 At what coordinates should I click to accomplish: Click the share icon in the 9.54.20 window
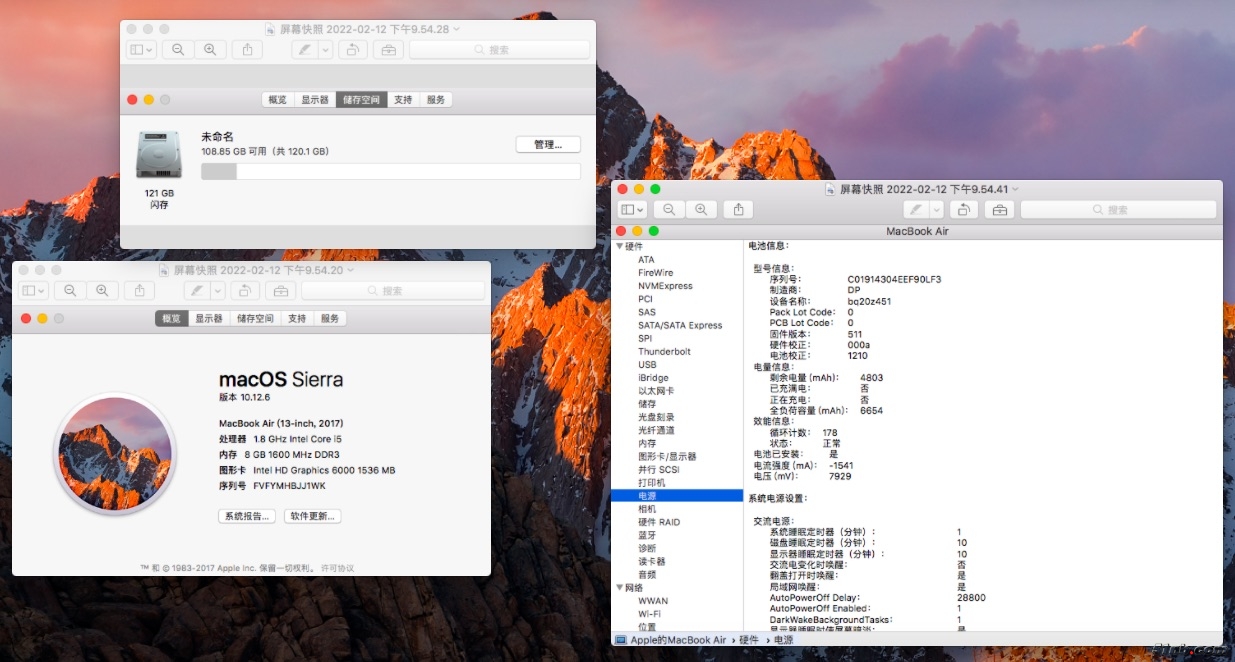pyautogui.click(x=139, y=290)
